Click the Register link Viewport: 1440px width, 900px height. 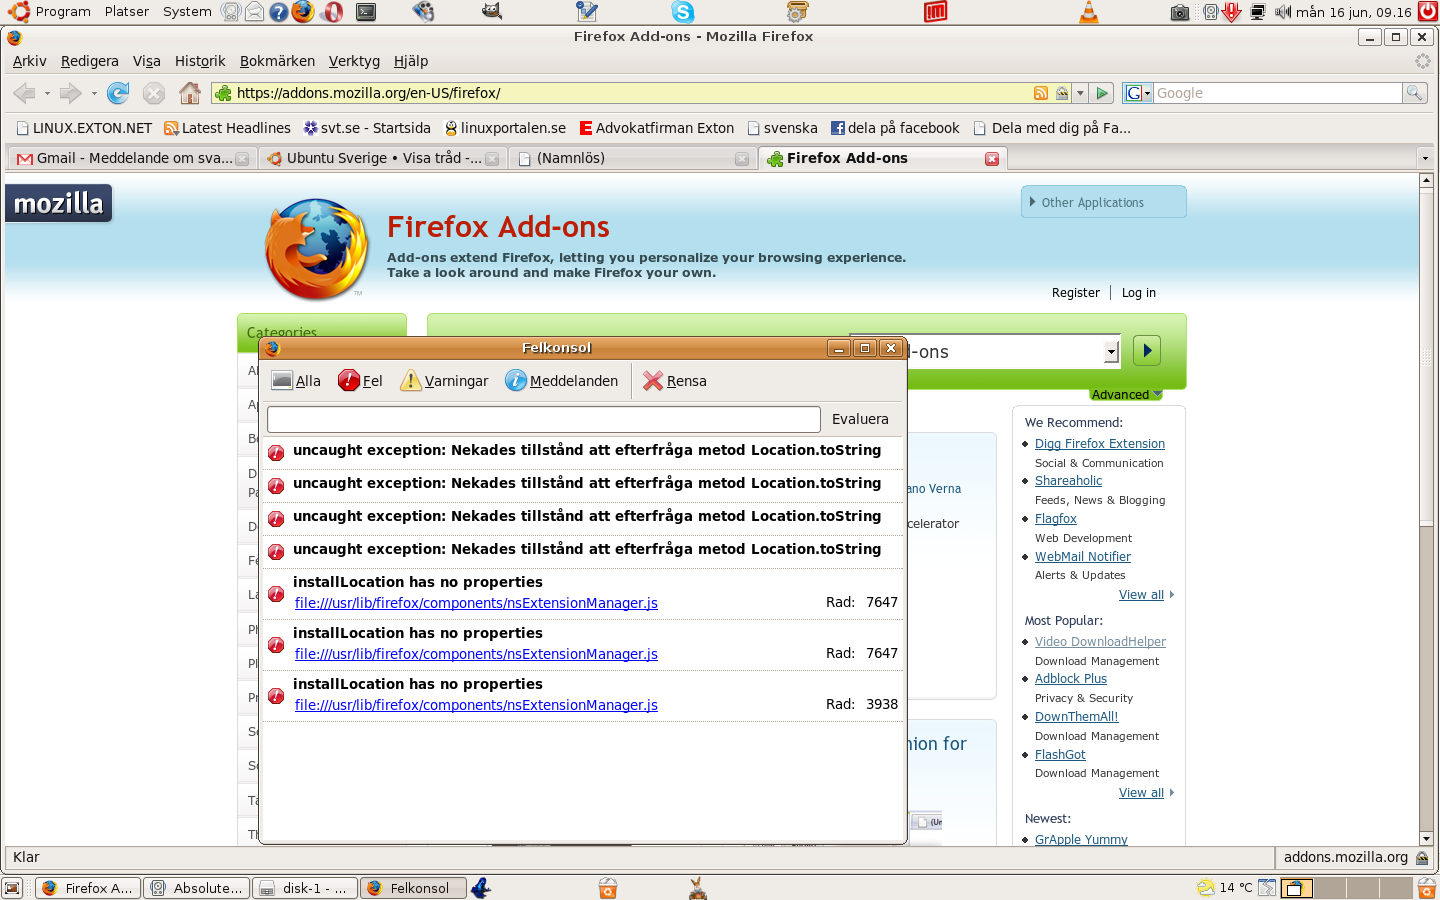tap(1075, 293)
